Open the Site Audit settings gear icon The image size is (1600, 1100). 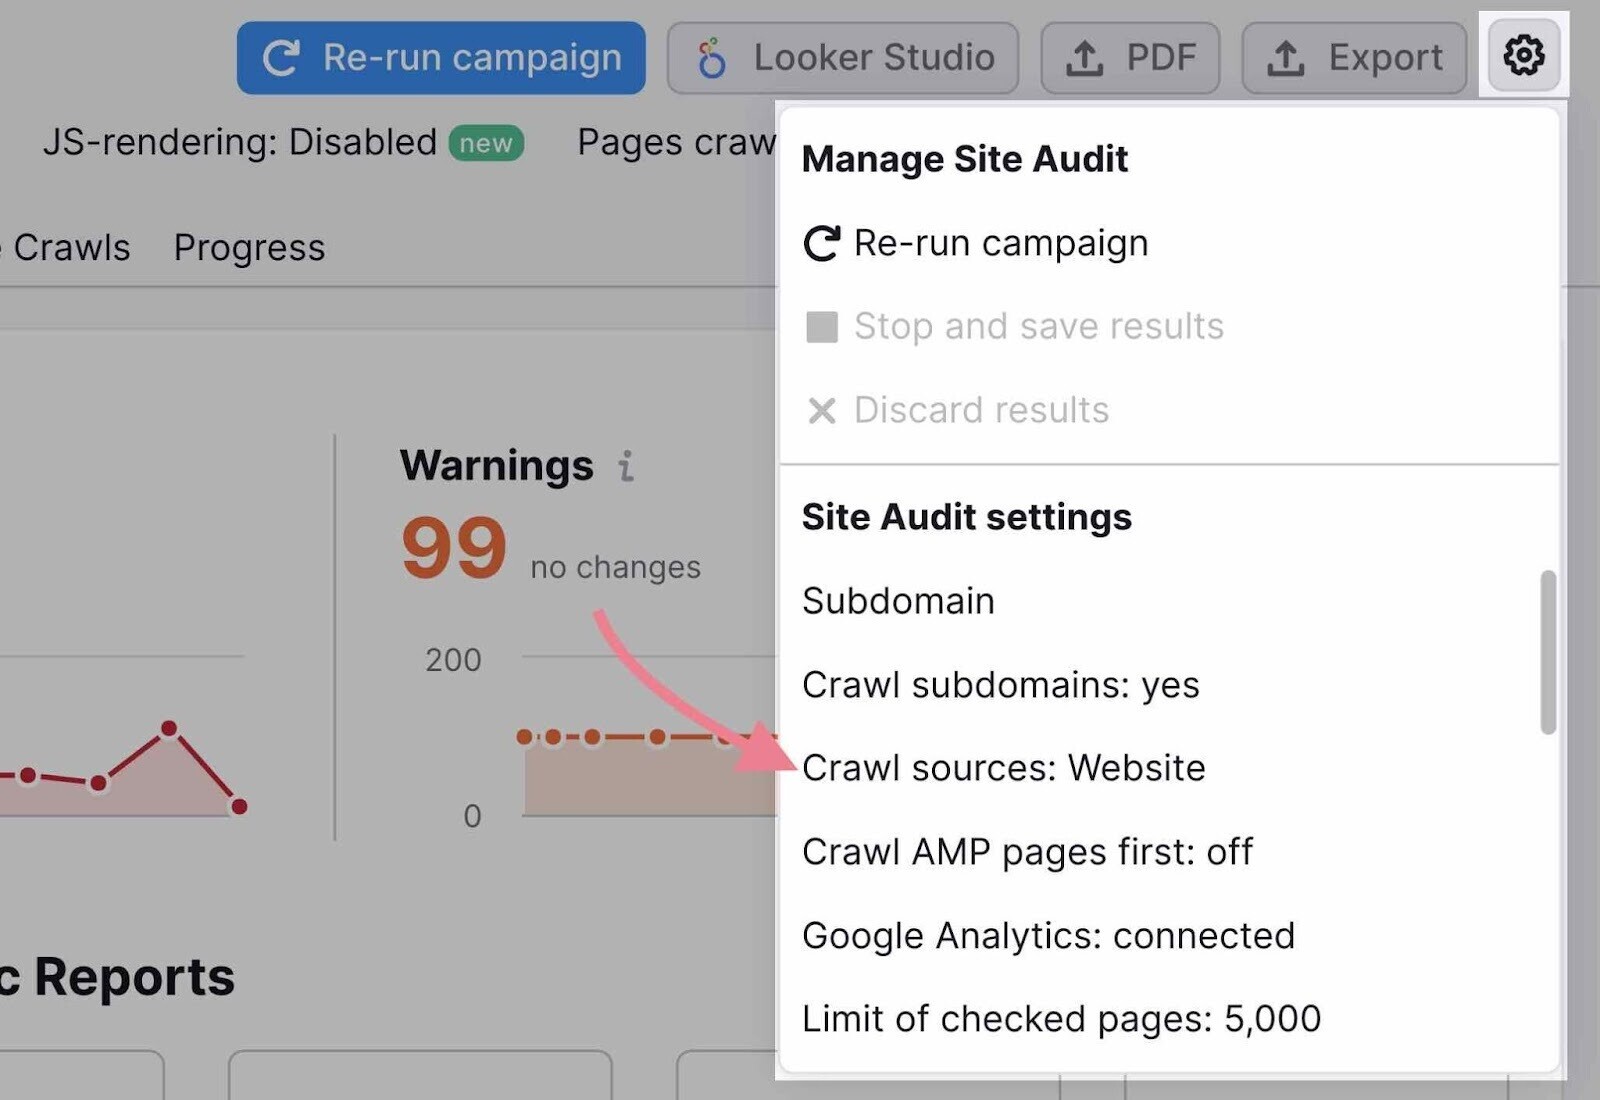(x=1522, y=56)
